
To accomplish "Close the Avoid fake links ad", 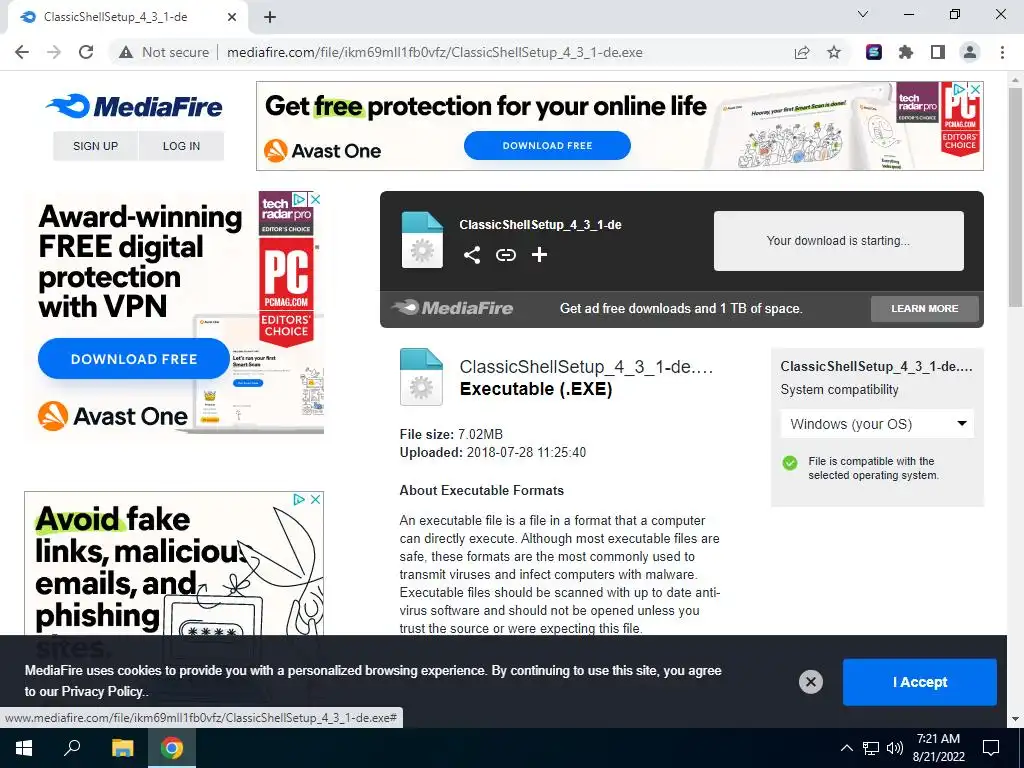I will tap(315, 499).
